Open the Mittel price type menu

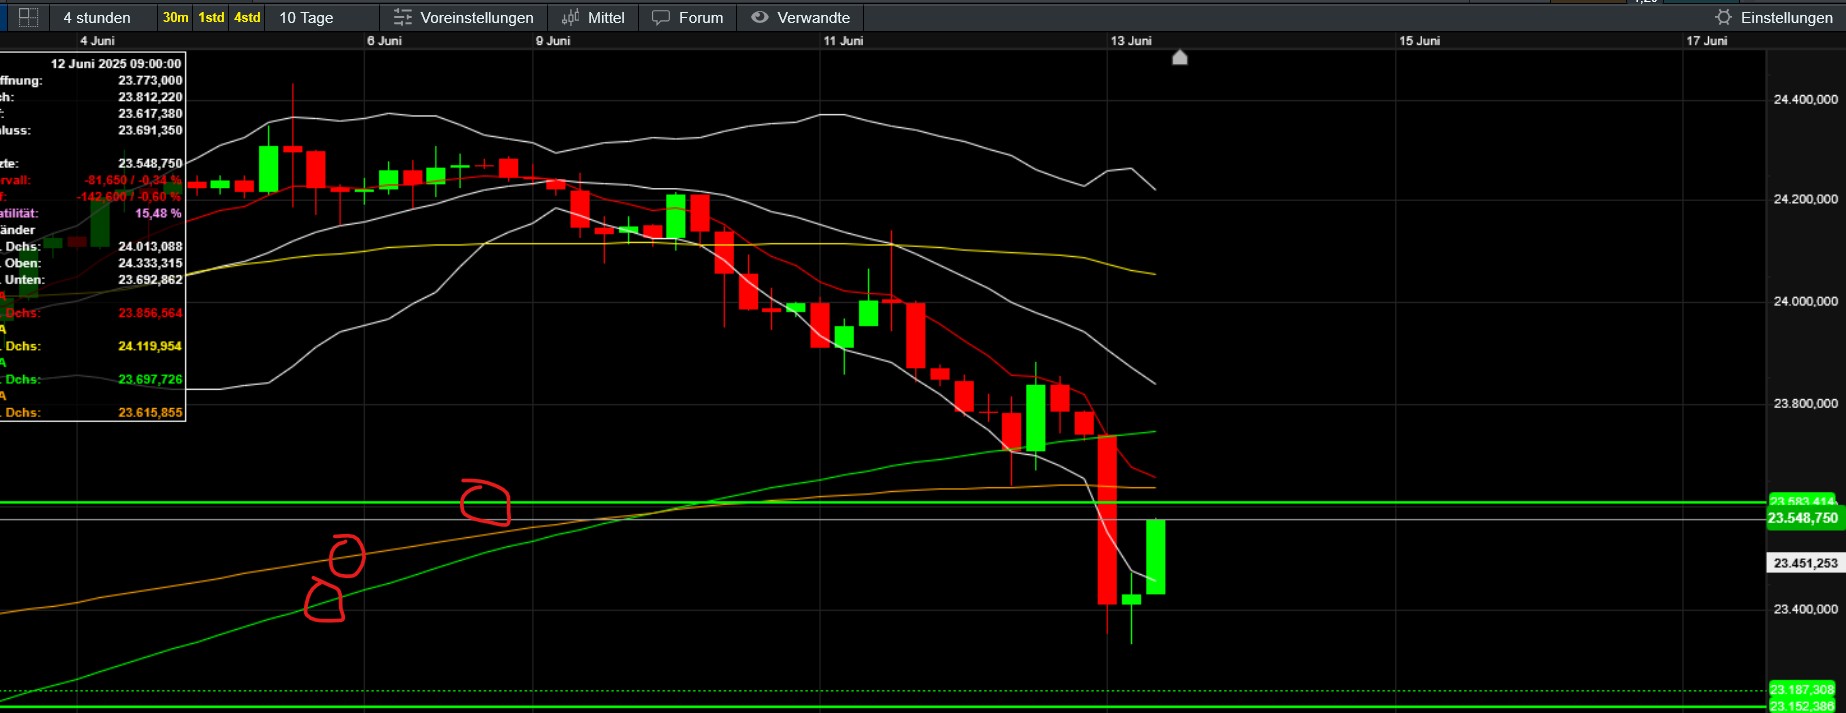(593, 17)
